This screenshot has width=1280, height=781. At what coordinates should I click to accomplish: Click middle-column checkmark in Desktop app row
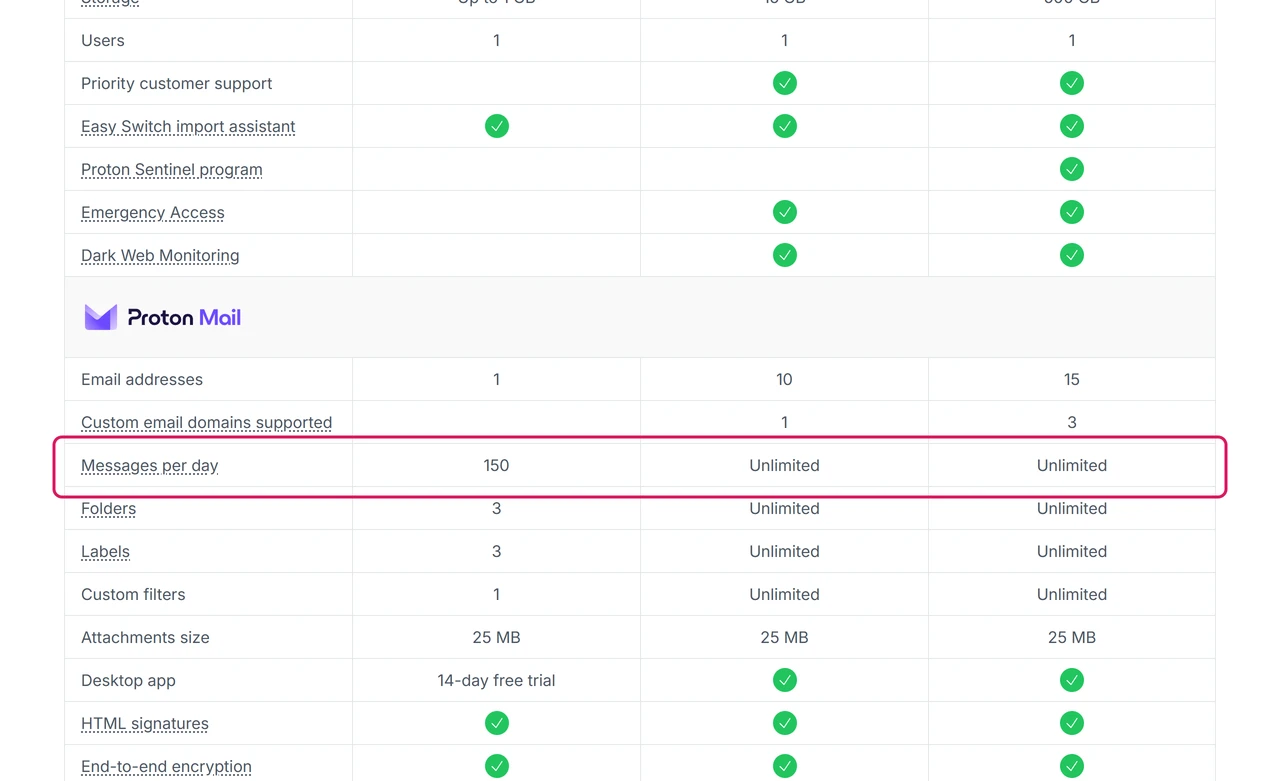pos(785,680)
